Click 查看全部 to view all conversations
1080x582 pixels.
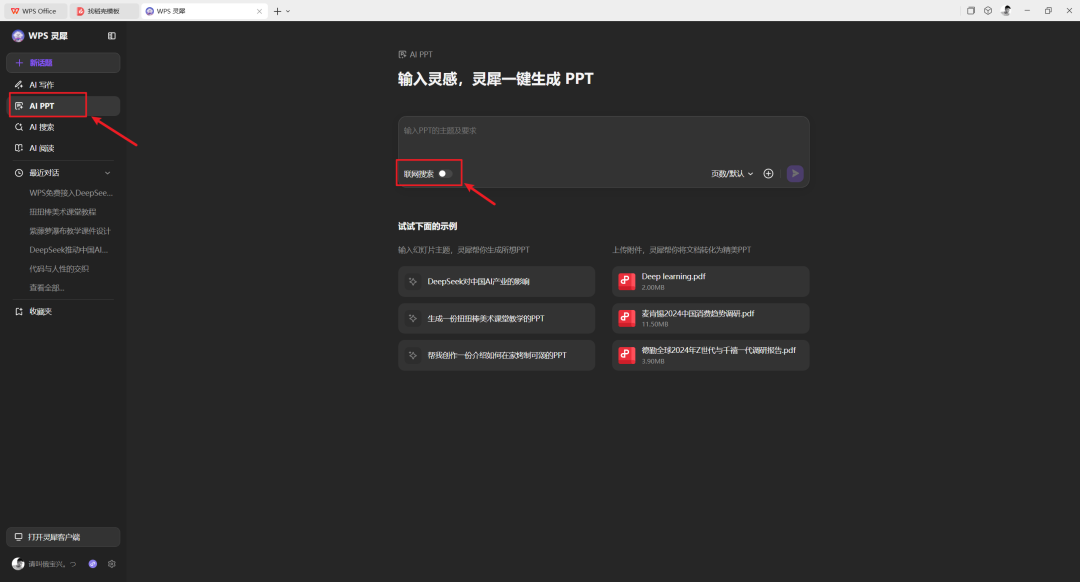tap(46, 288)
